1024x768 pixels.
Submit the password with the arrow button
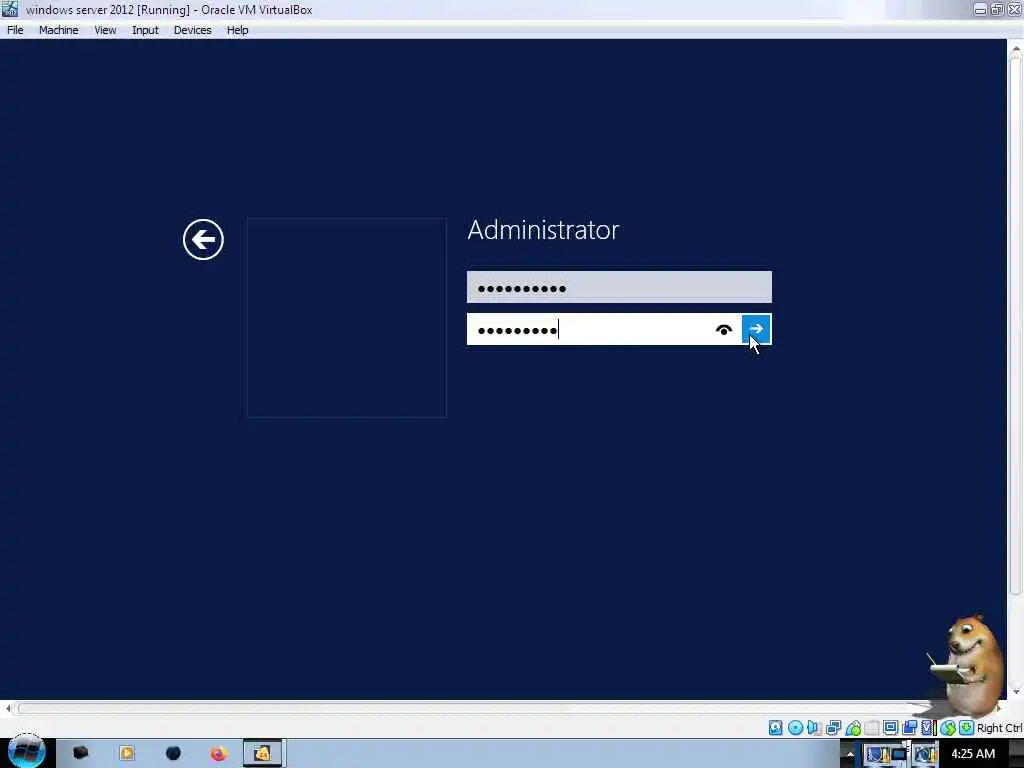[x=756, y=329]
